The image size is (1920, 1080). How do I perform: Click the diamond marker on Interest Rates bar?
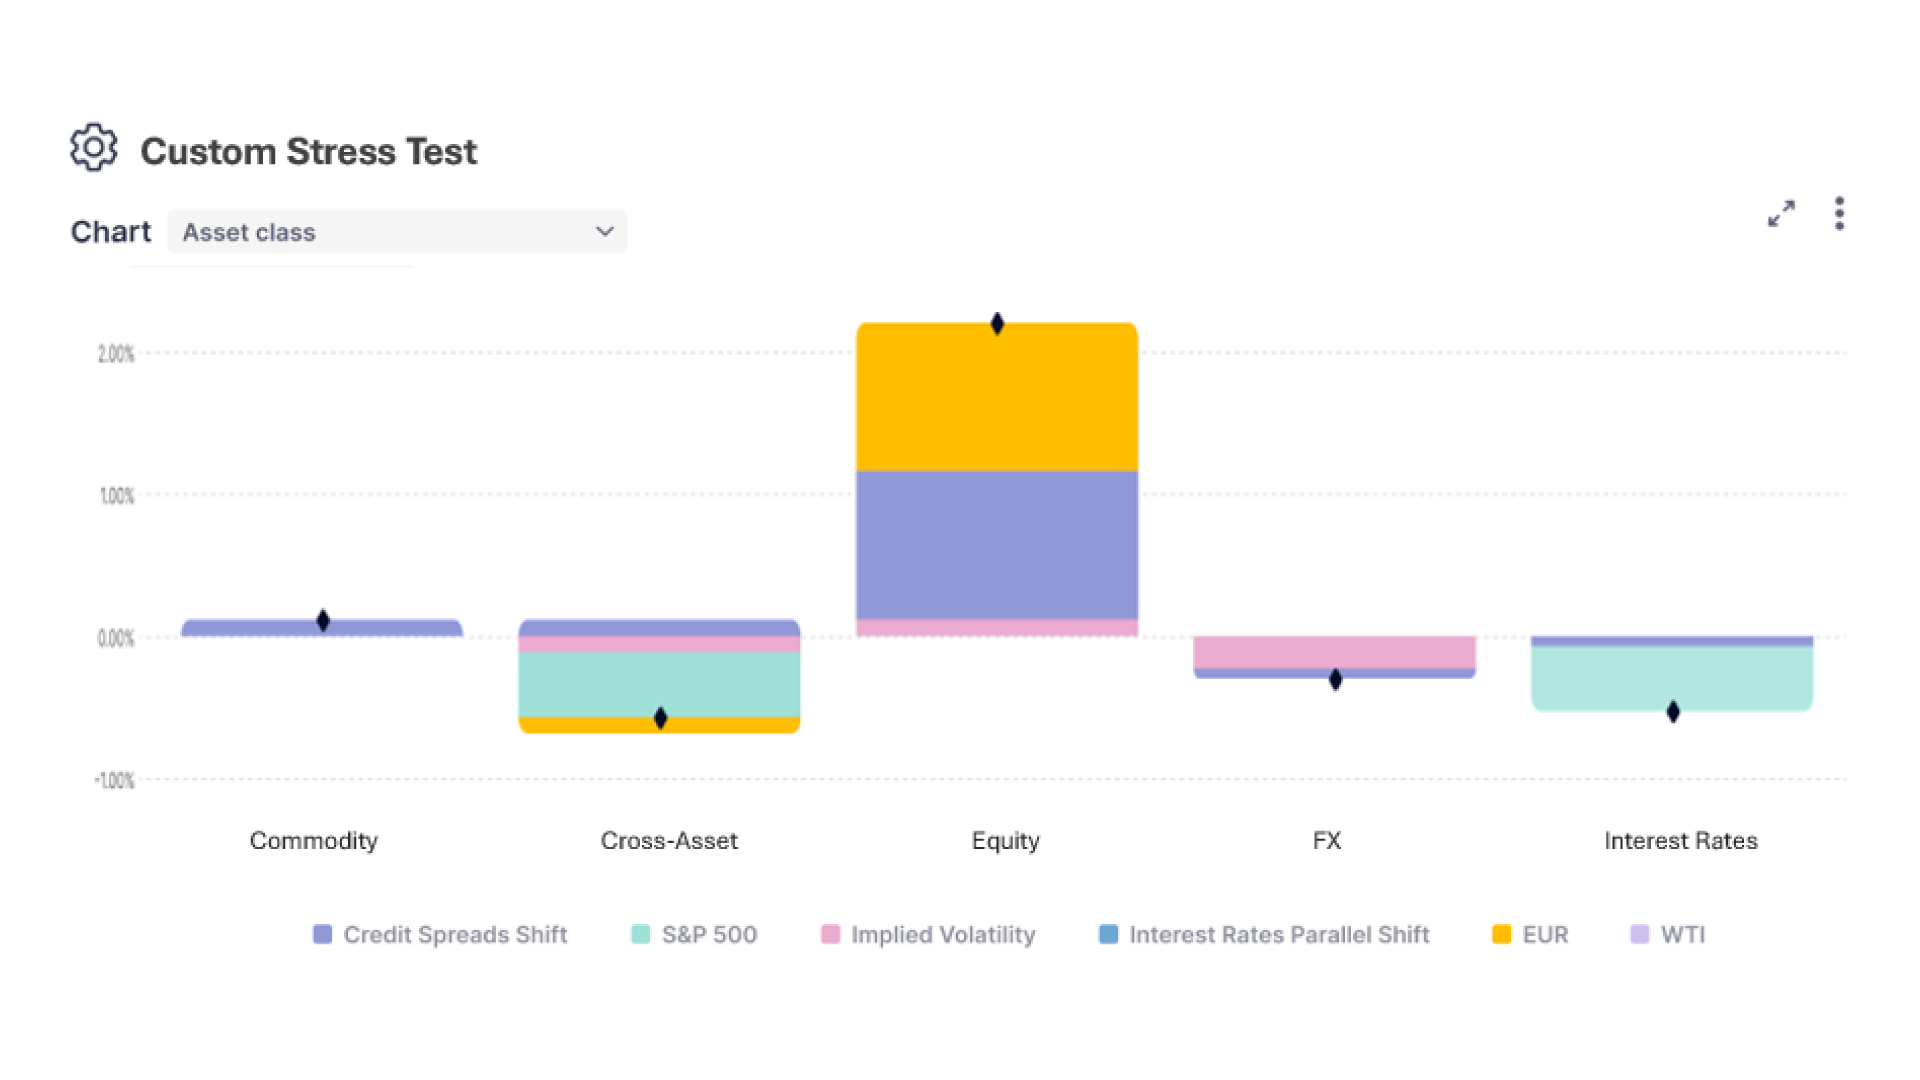coord(1673,712)
